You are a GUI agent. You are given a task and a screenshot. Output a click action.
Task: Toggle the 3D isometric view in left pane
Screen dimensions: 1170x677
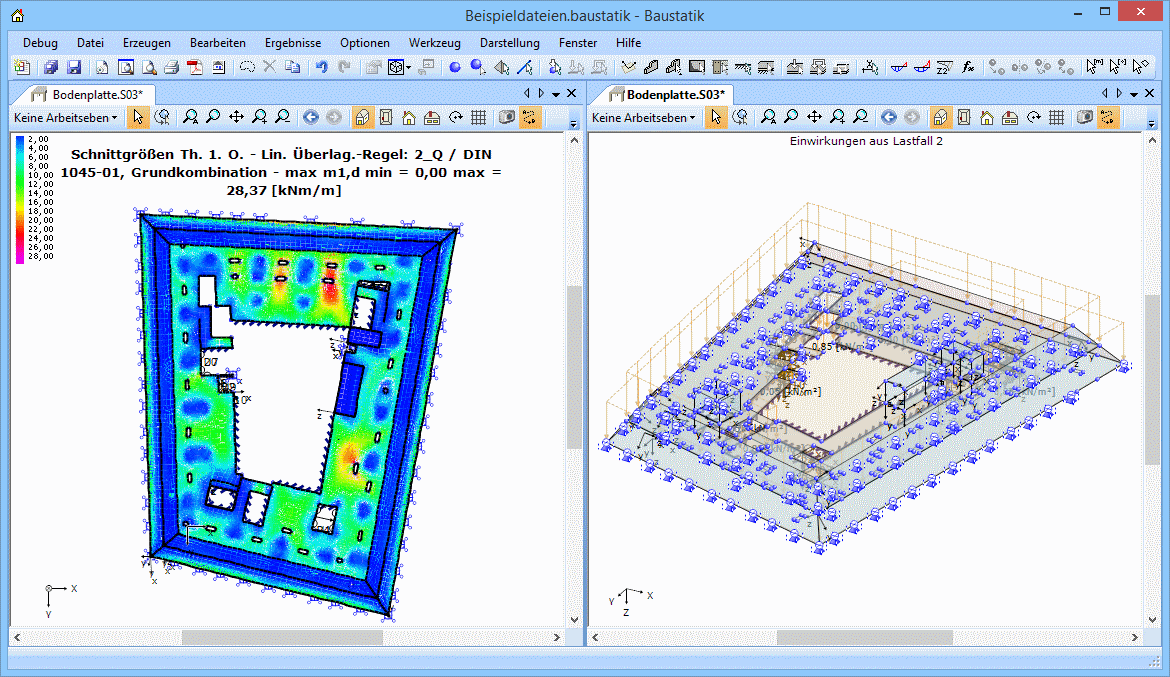pyautogui.click(x=363, y=117)
